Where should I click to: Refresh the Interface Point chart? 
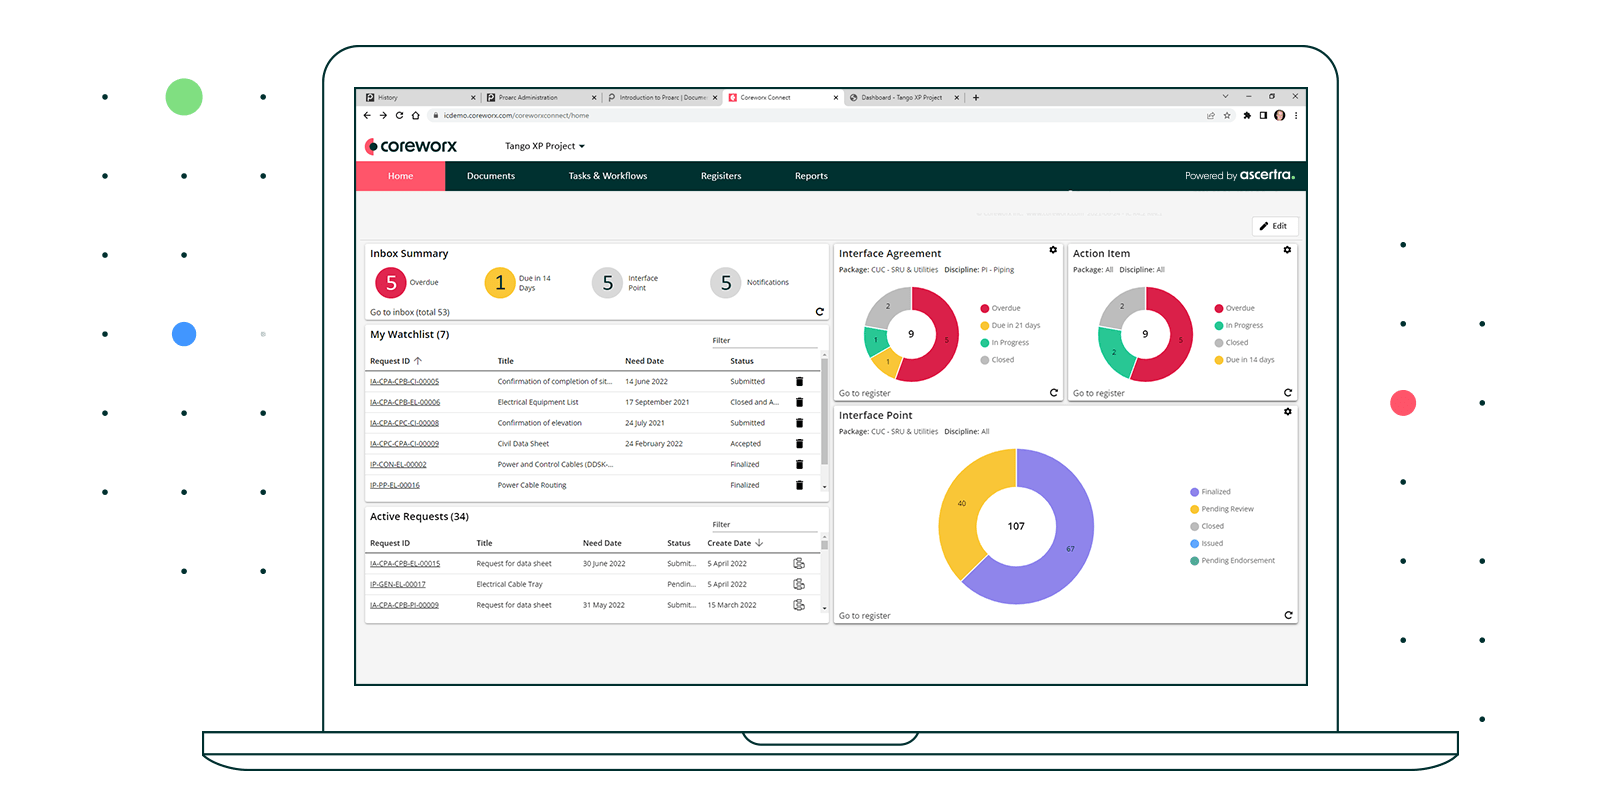[x=1288, y=615]
